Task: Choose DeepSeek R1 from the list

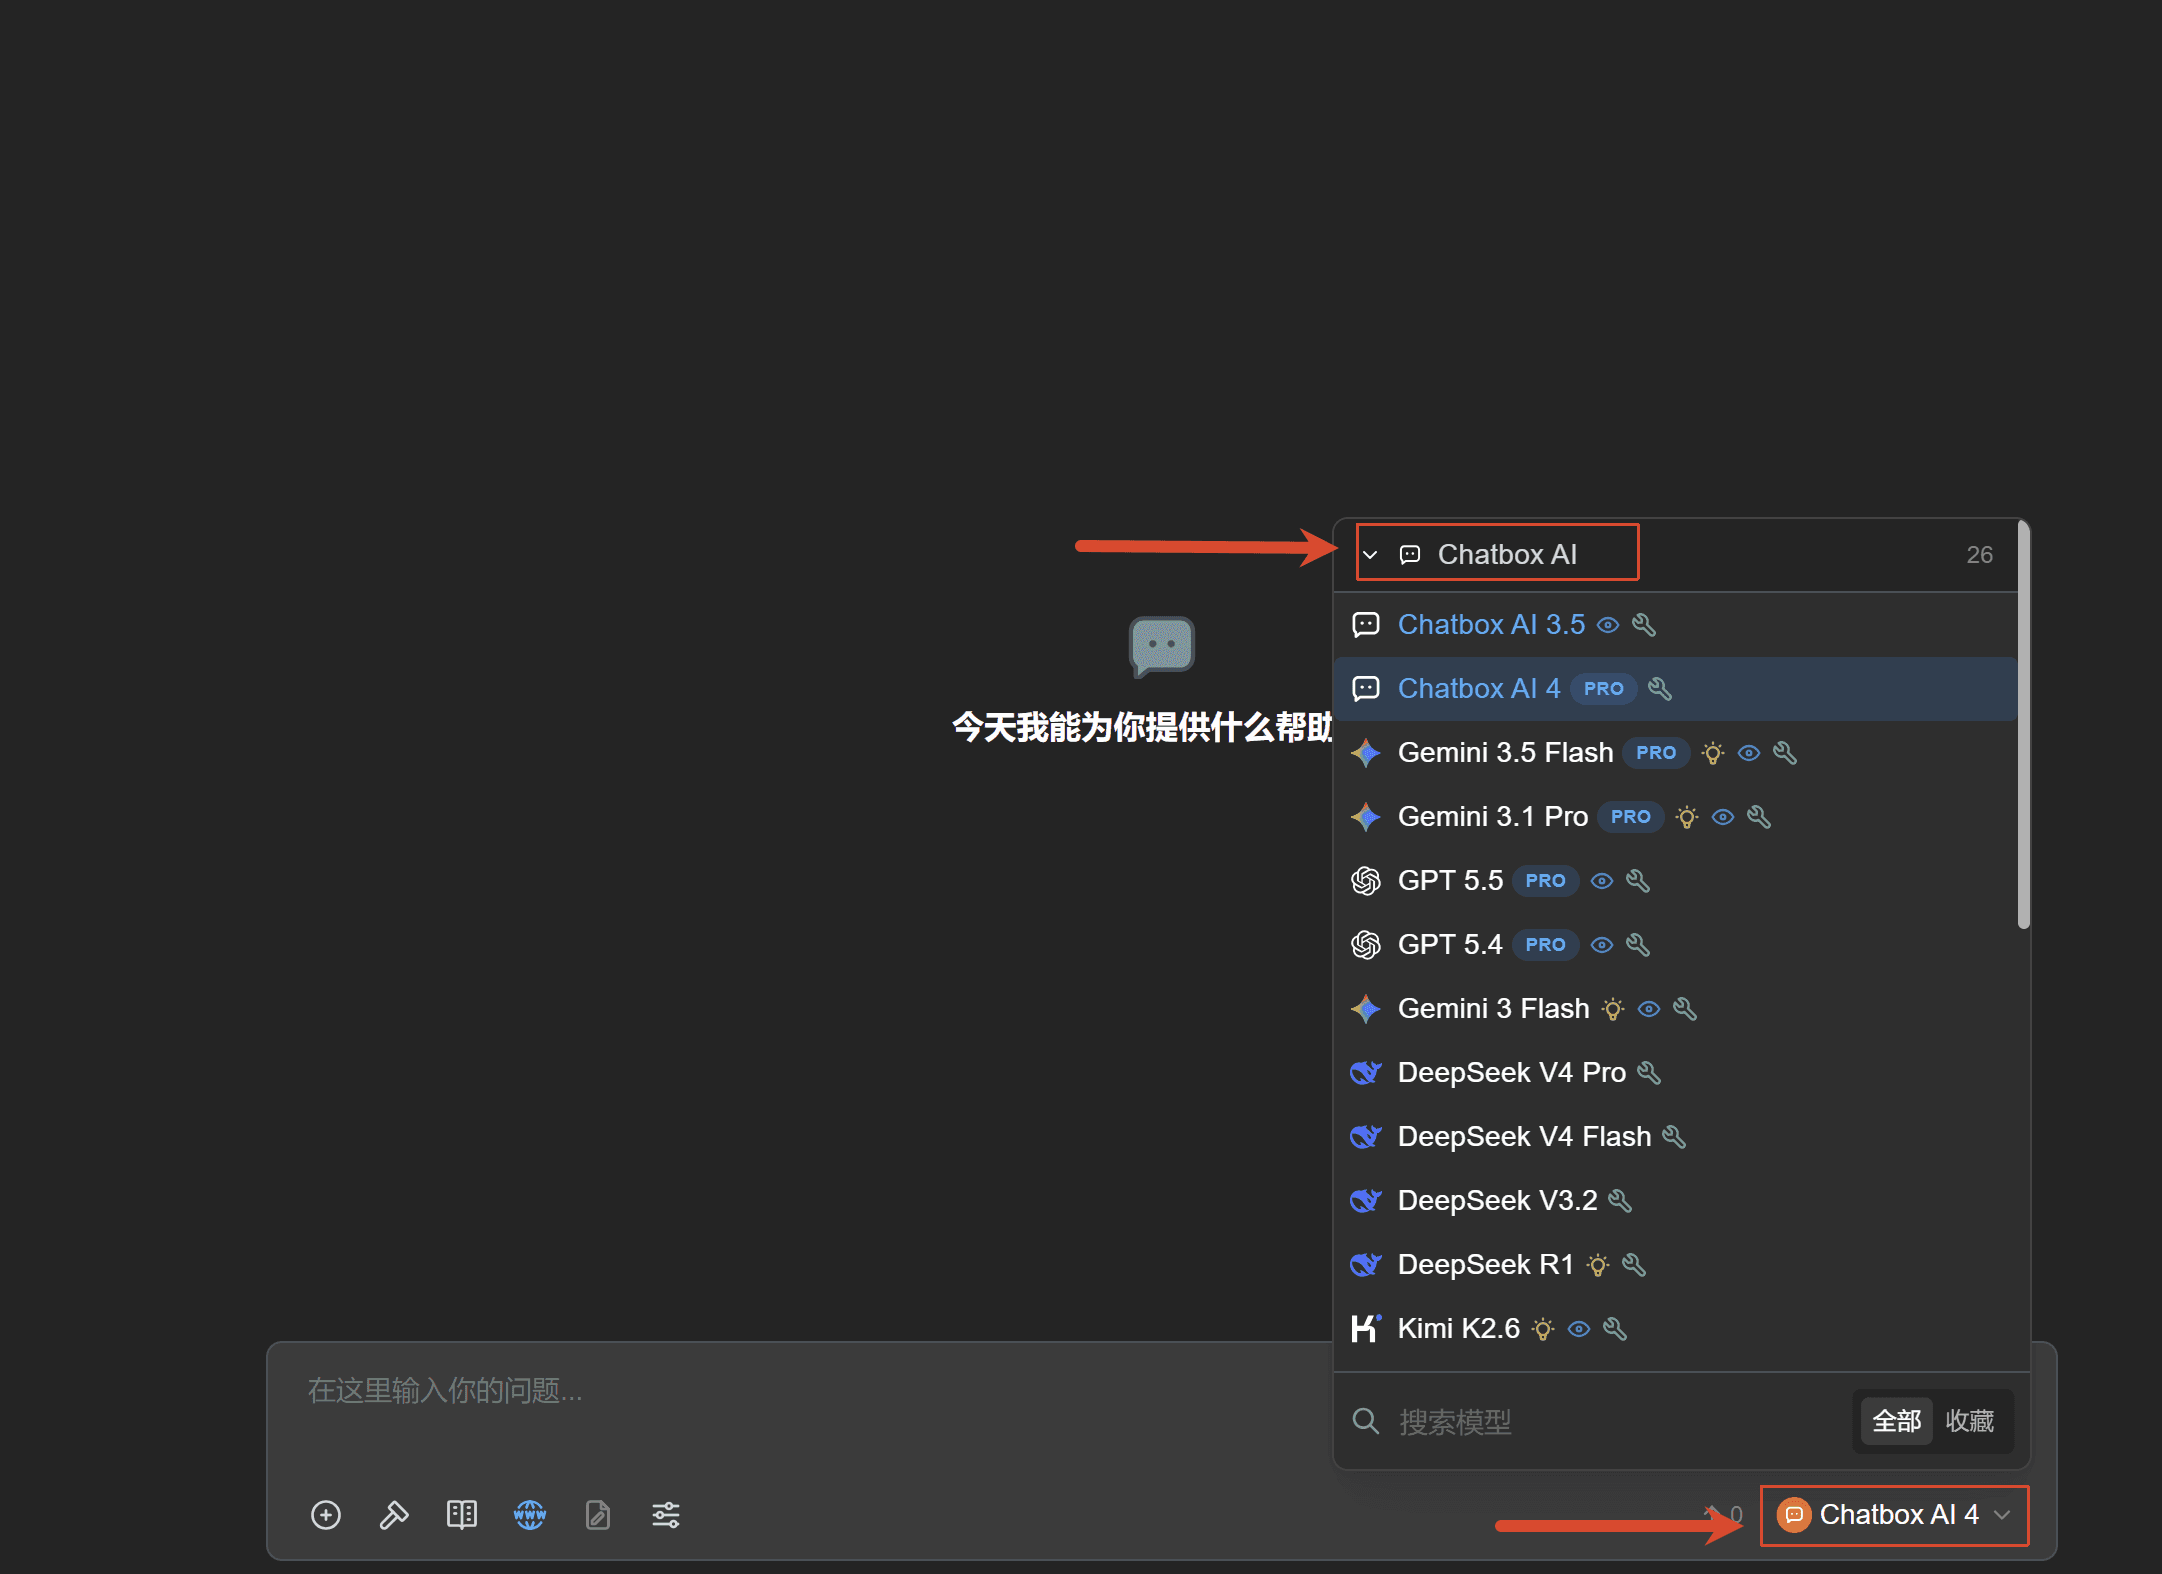Action: point(1676,1265)
